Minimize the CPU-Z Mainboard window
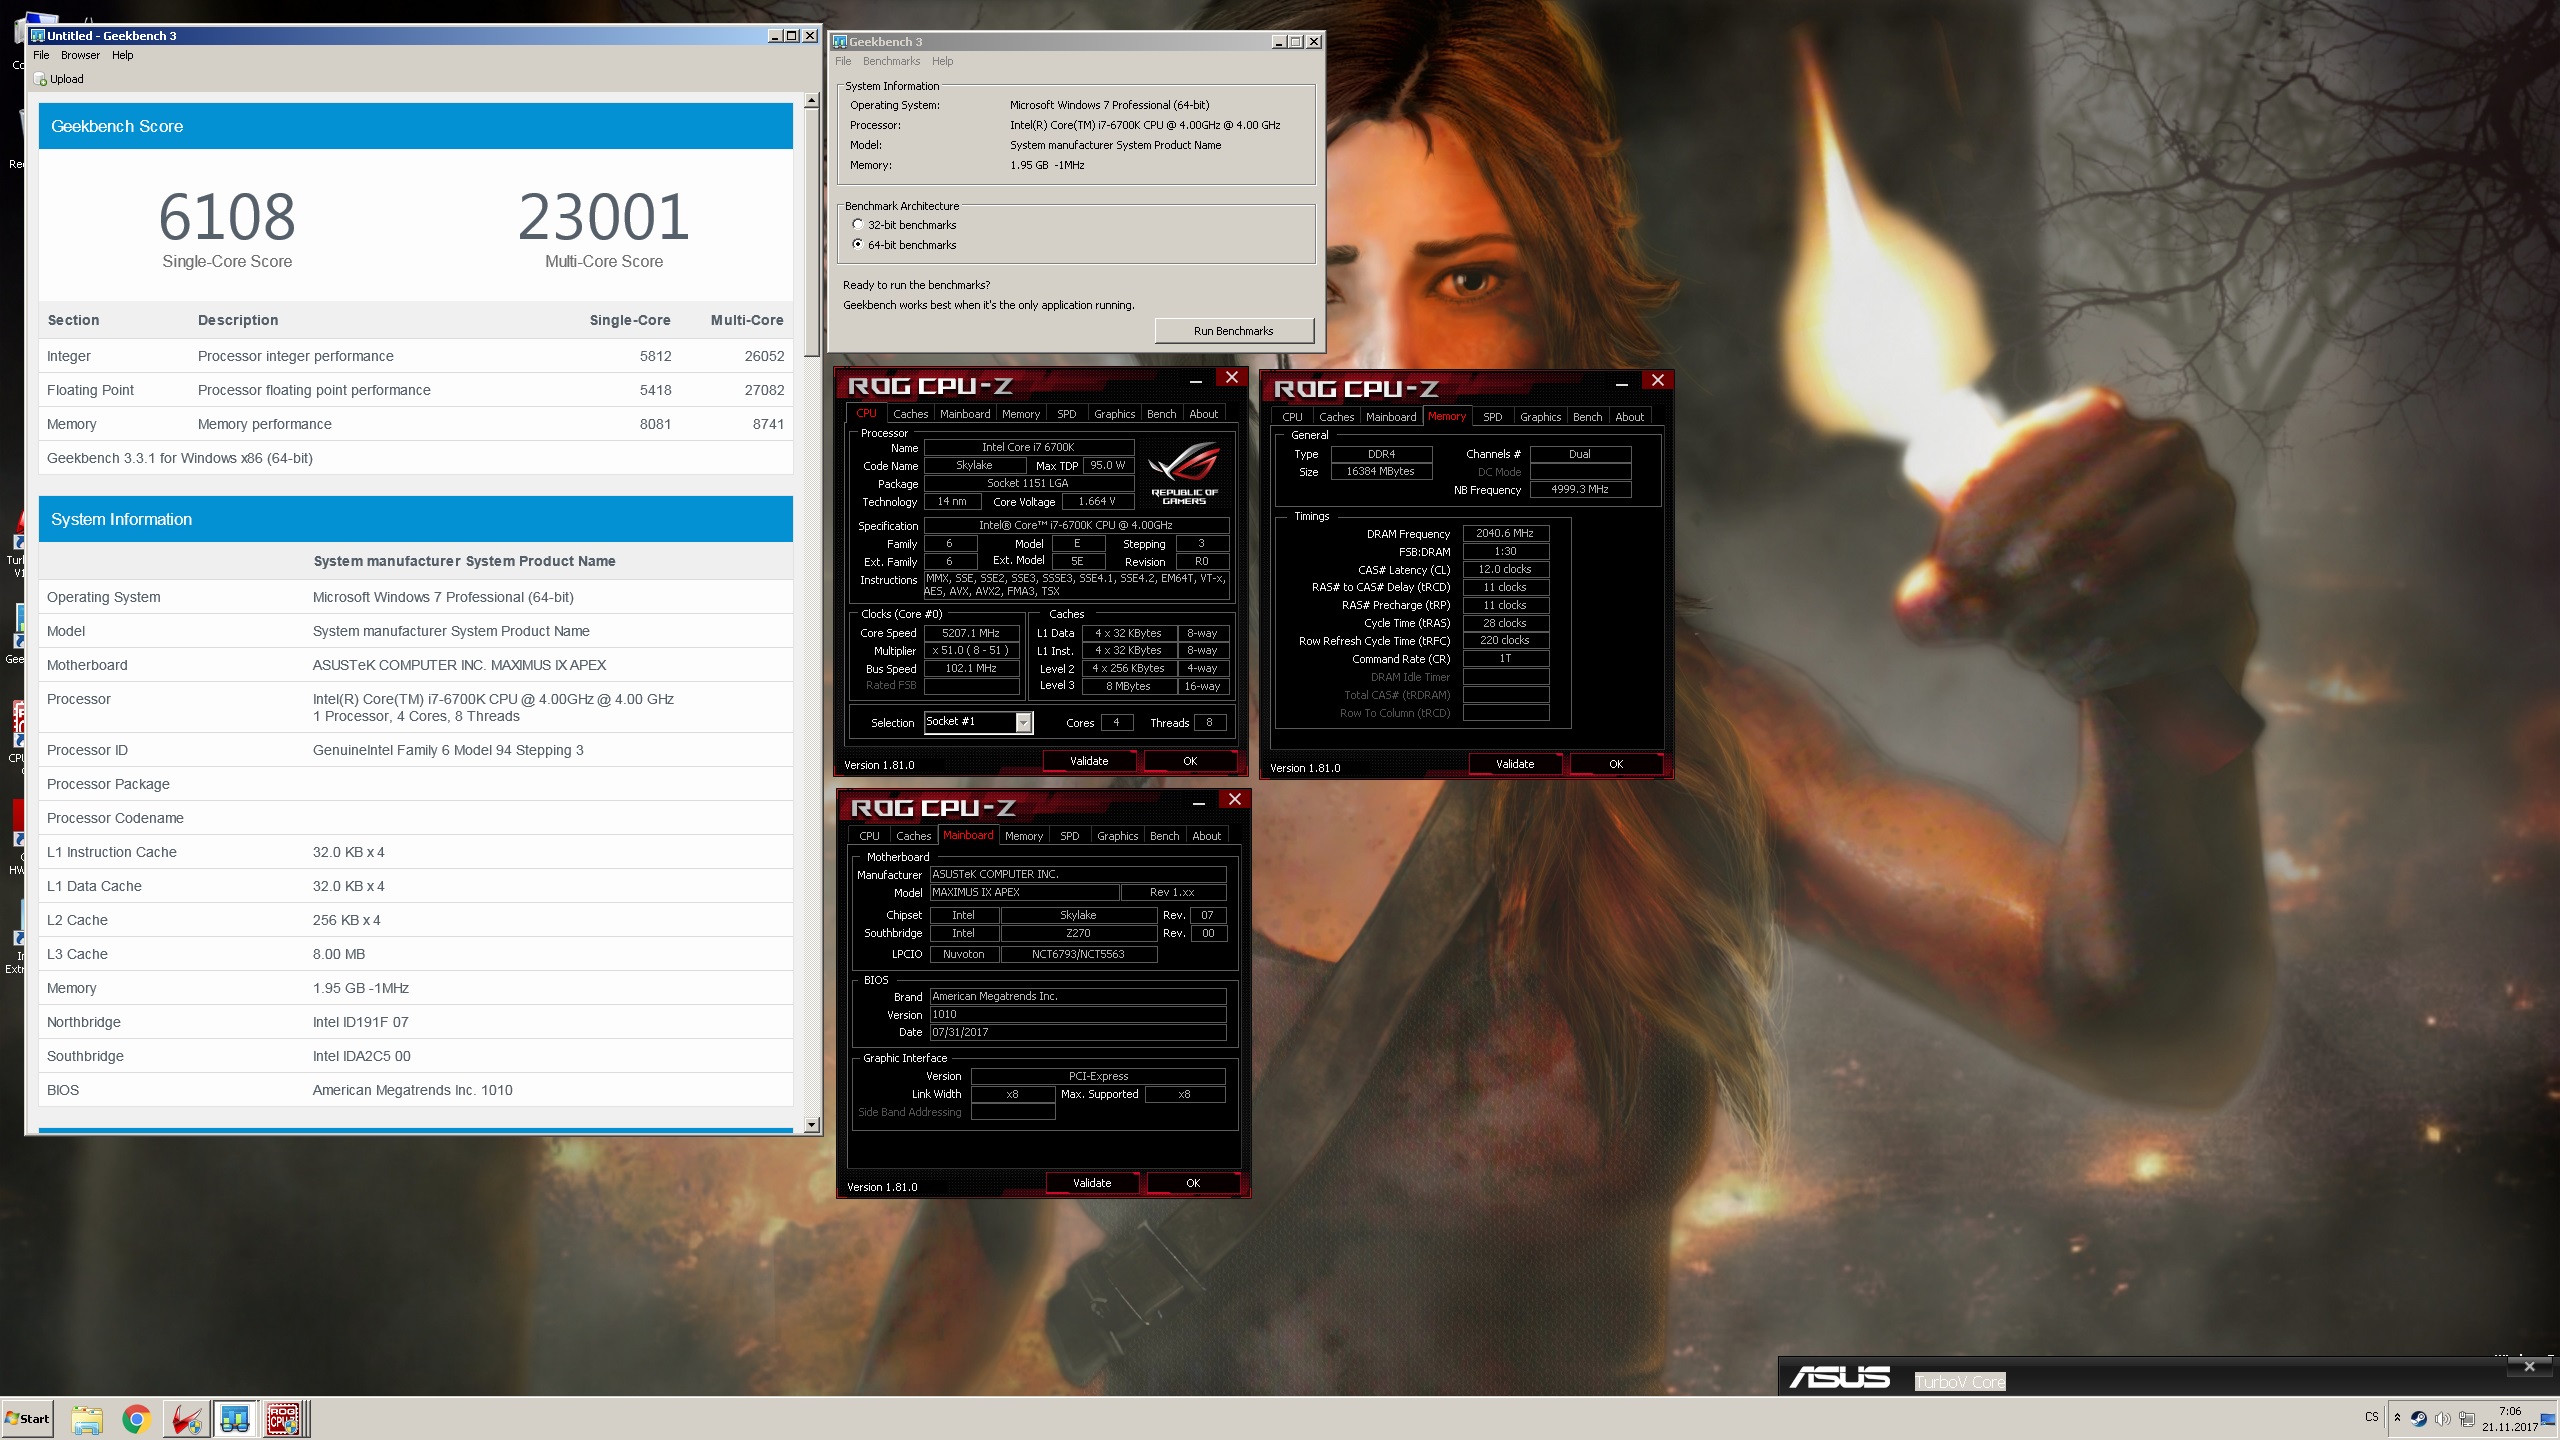This screenshot has height=1440, width=2560. point(1199,802)
